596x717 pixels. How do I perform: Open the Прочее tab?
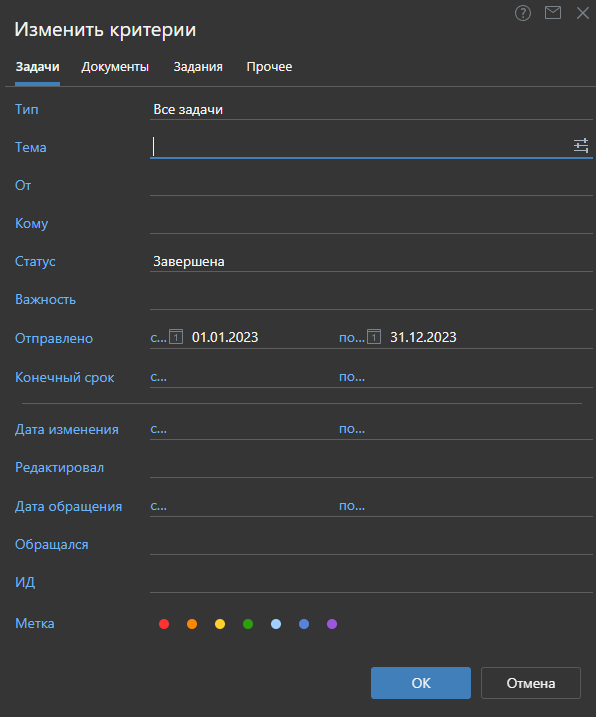(269, 67)
